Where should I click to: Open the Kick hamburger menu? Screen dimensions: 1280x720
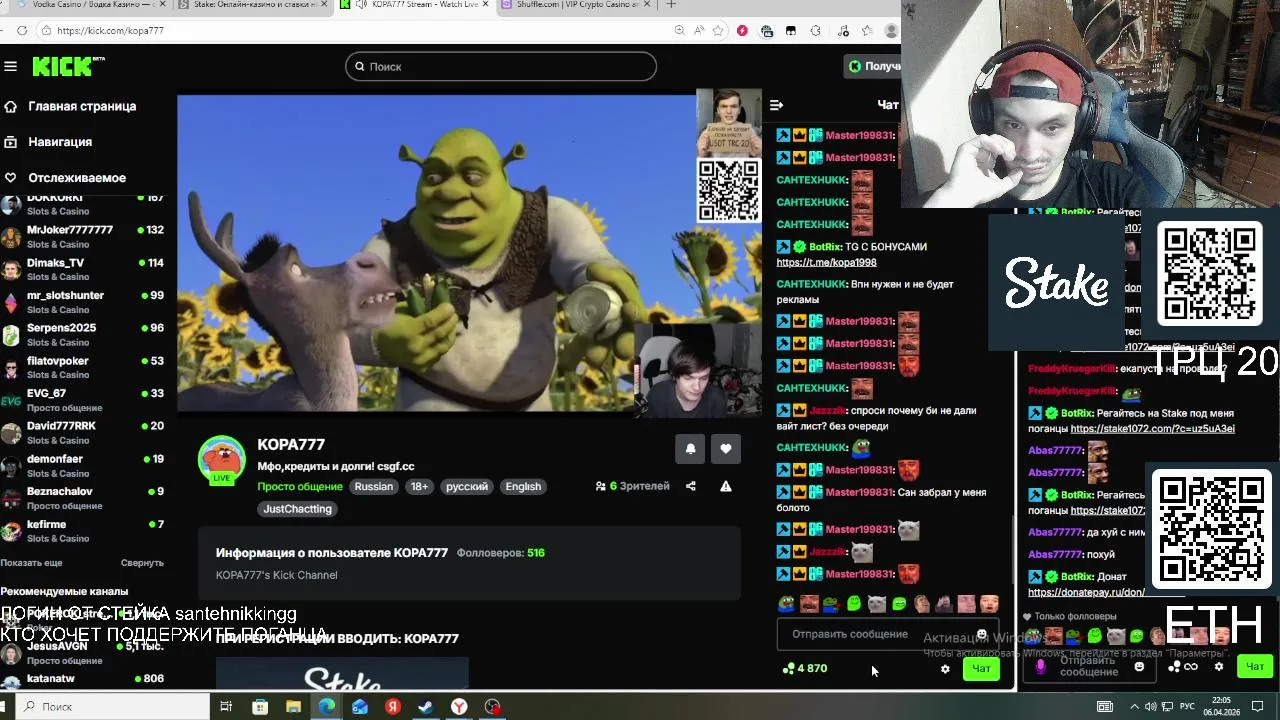click(10, 66)
